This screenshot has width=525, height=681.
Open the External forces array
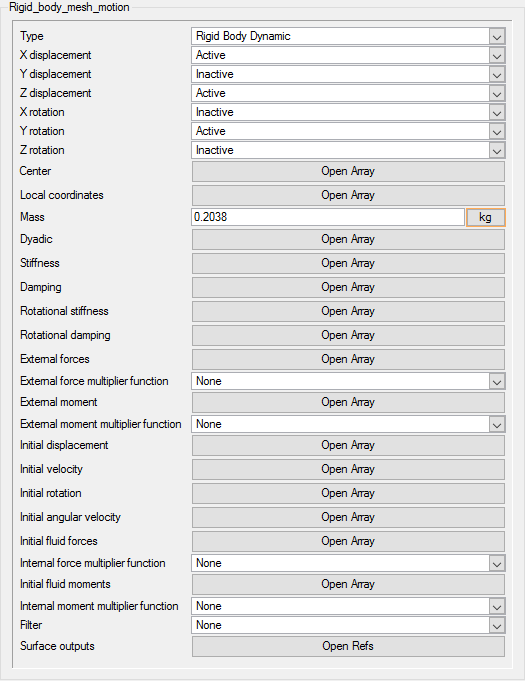coord(348,359)
